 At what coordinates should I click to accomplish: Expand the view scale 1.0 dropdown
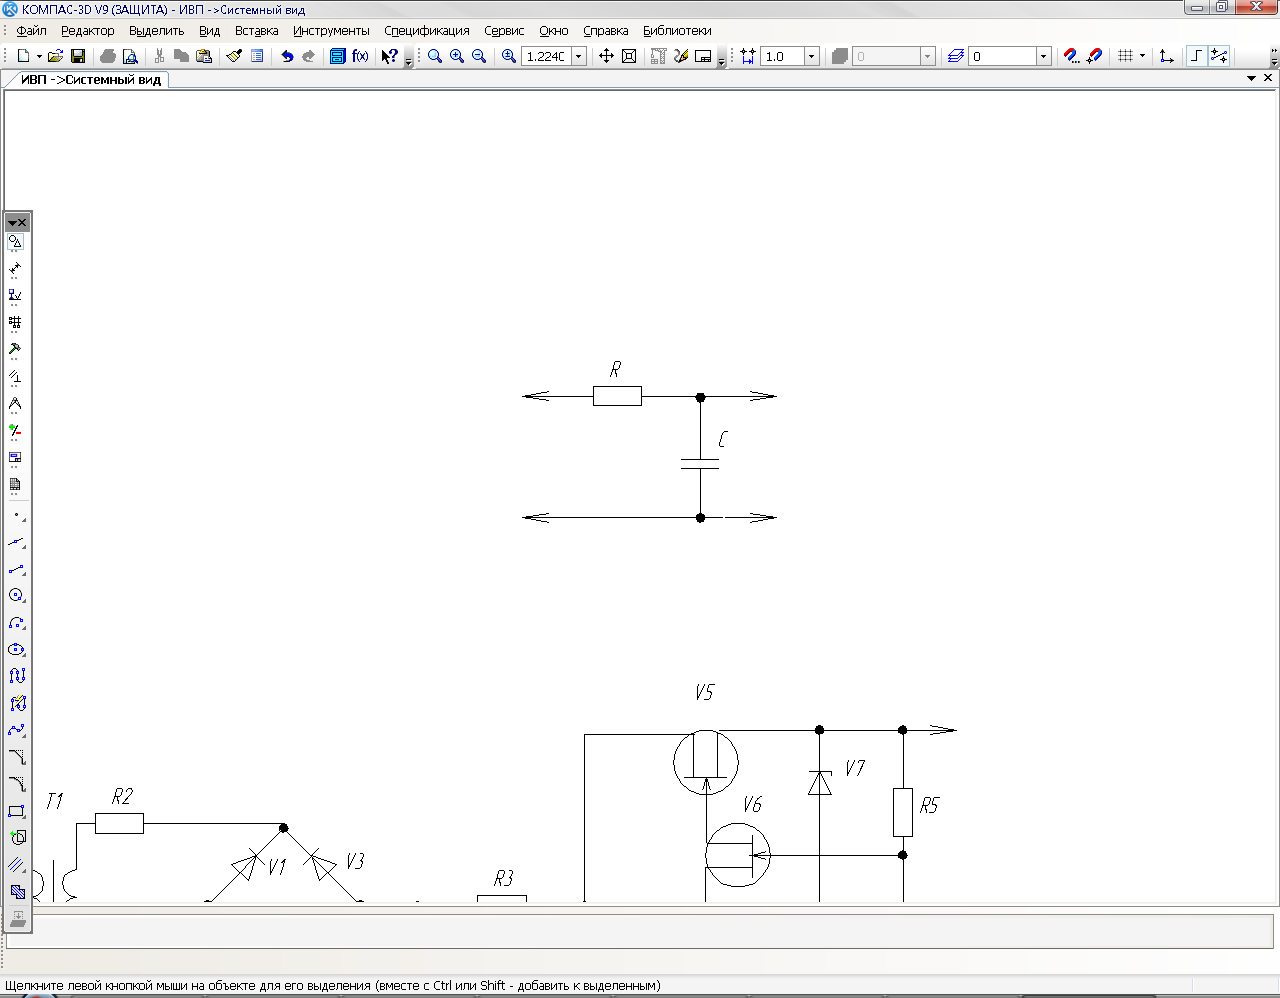[x=811, y=56]
